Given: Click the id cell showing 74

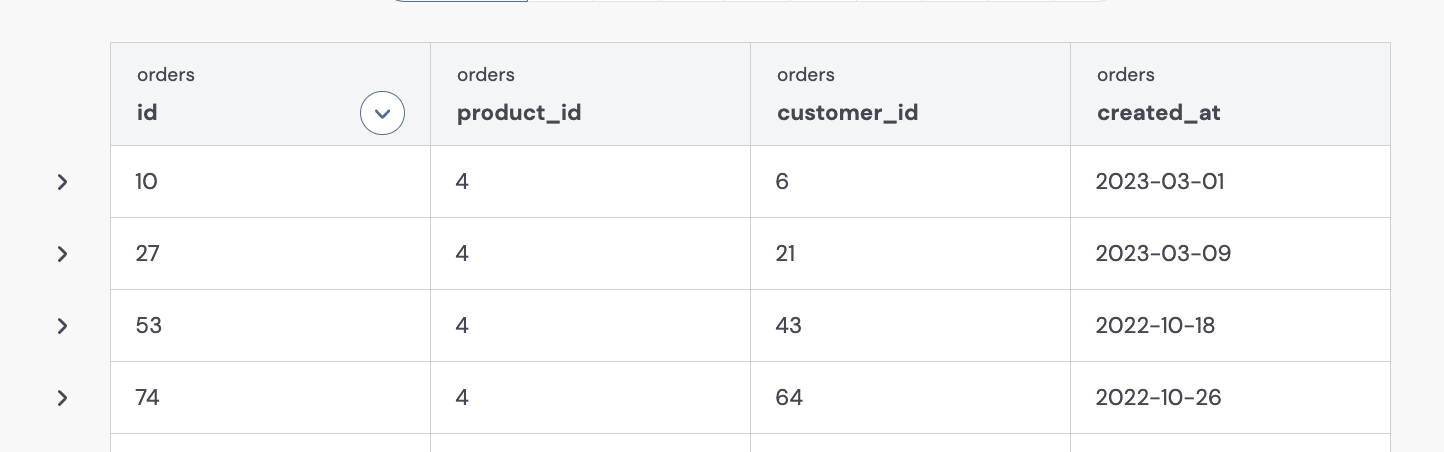Looking at the screenshot, I should click(270, 398).
